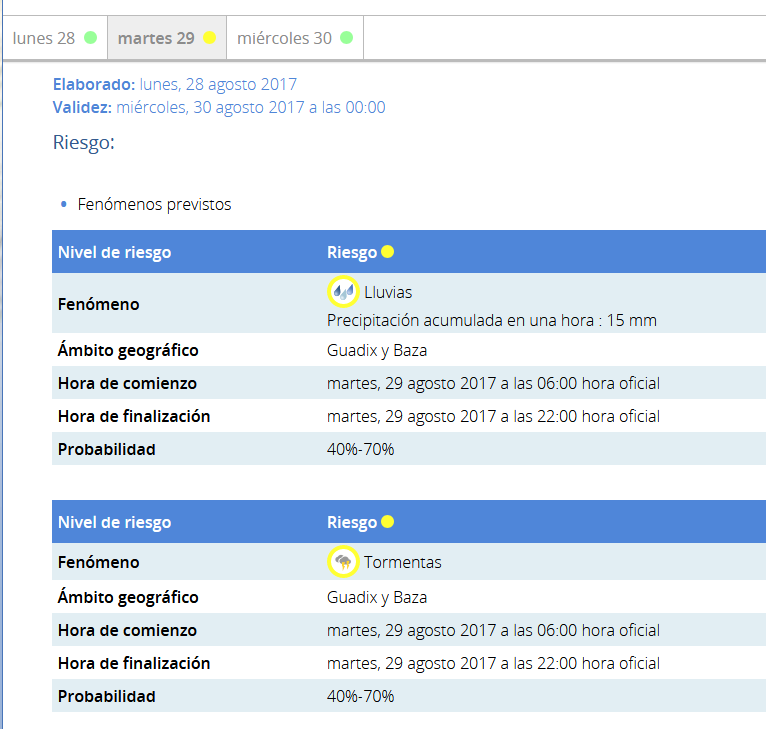Viewport: 766px width, 729px height.
Task: Click the Elaborado date lunes, 28 agosto 2017
Action: [218, 85]
